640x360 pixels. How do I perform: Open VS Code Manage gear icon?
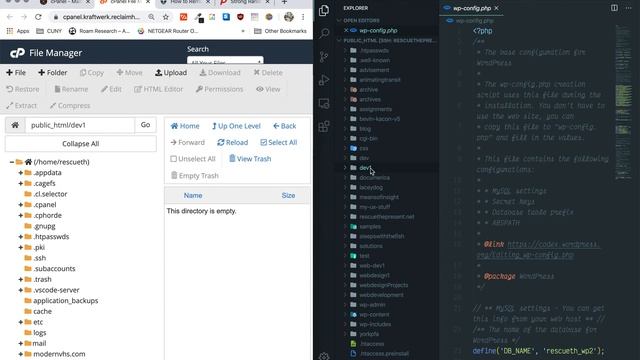324,356
